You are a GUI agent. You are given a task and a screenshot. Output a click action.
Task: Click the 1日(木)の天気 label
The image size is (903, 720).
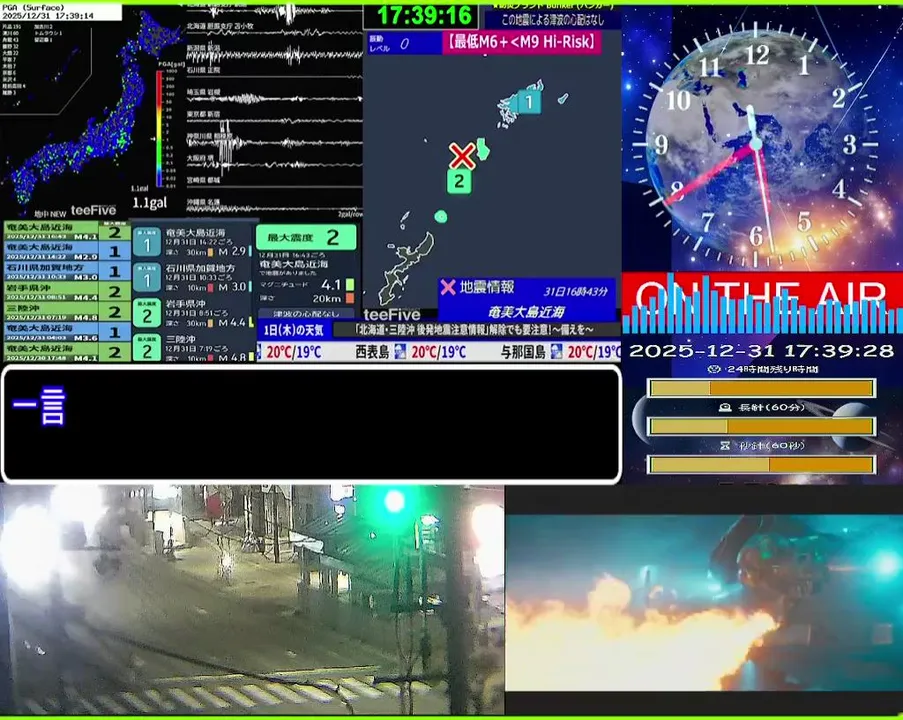[294, 330]
